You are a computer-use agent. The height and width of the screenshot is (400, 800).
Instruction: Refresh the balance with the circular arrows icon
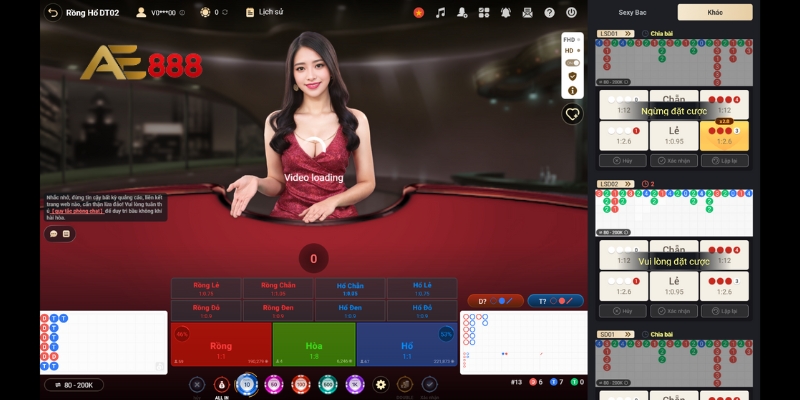pyautogui.click(x=225, y=12)
